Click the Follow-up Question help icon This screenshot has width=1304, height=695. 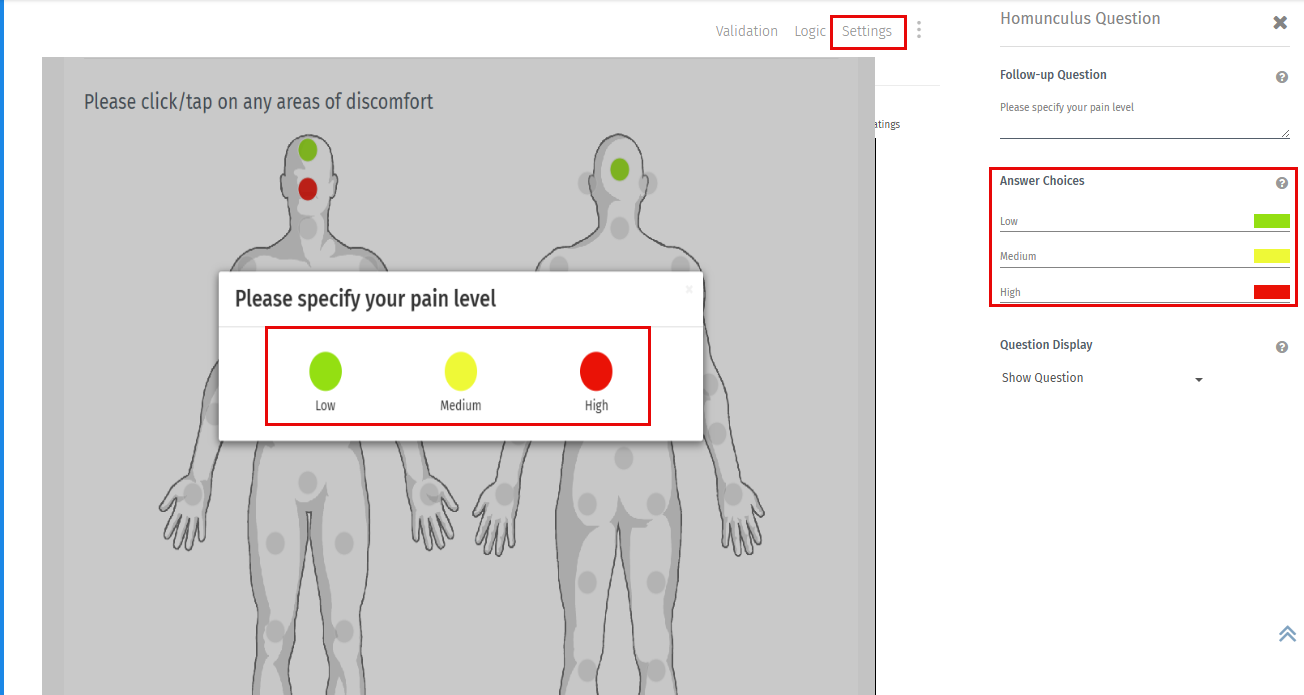pos(1282,76)
